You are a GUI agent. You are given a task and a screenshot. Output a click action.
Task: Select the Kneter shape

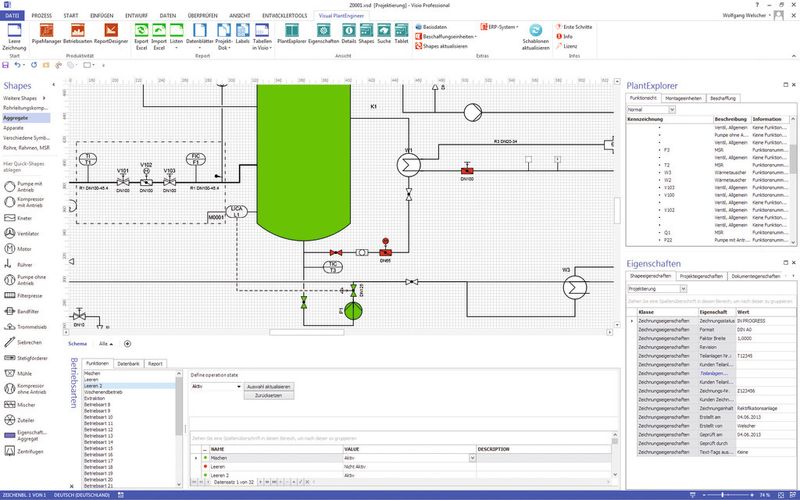[x=18, y=218]
